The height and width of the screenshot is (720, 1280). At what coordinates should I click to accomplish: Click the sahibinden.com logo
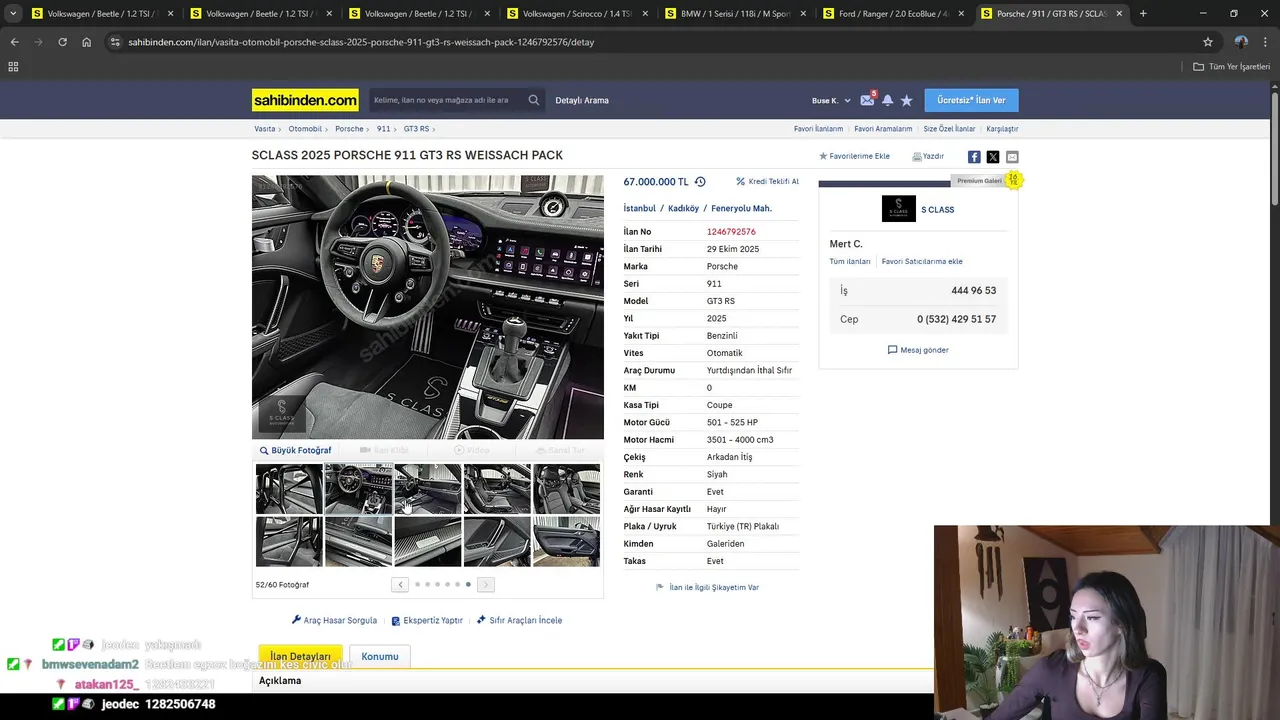[305, 100]
